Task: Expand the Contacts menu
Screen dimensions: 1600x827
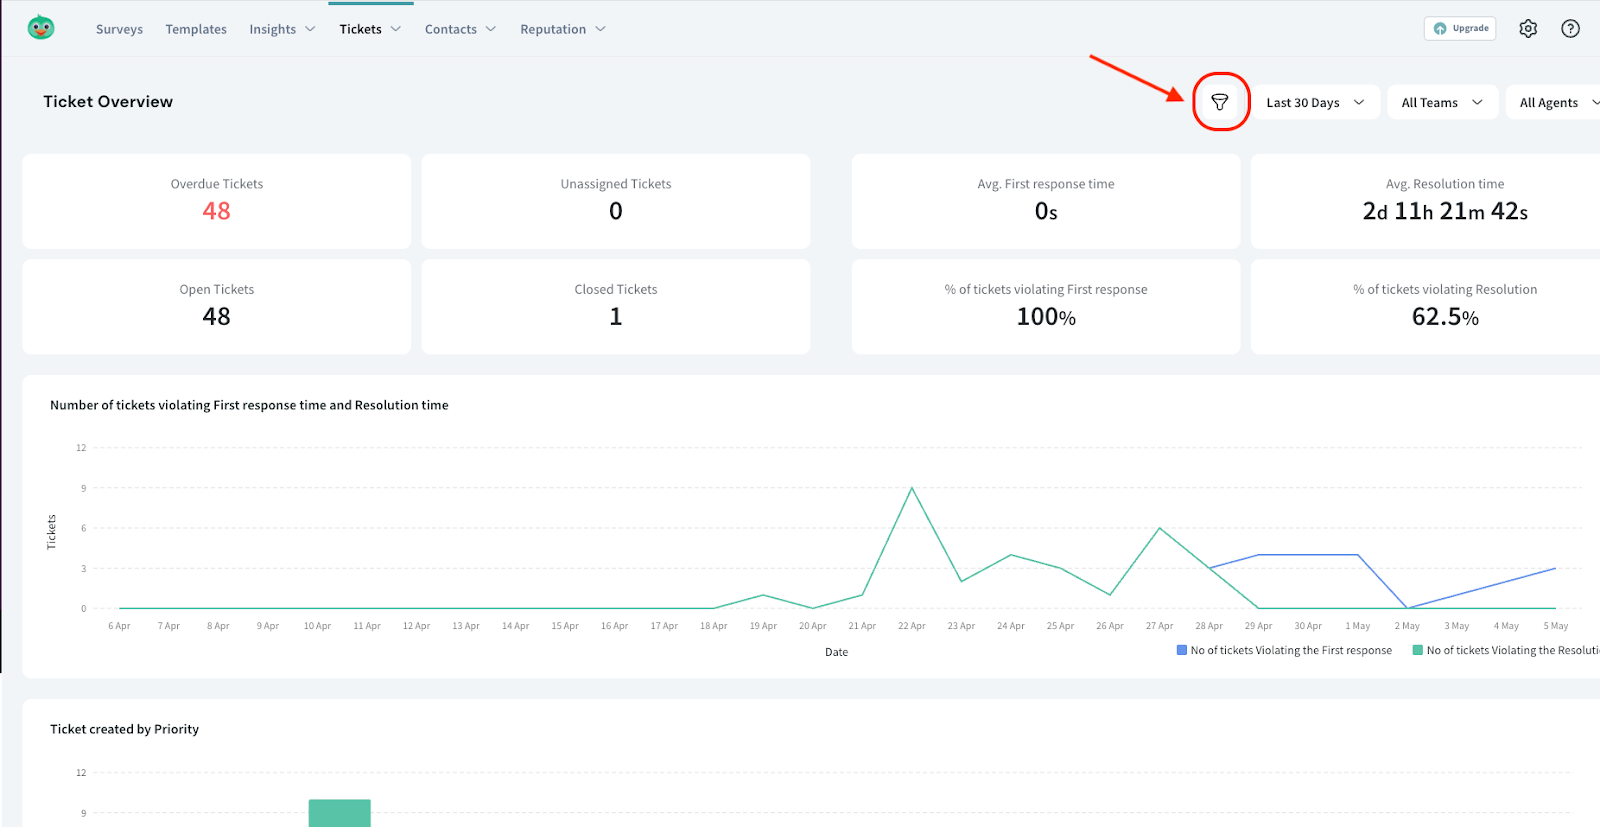Action: click(x=460, y=29)
